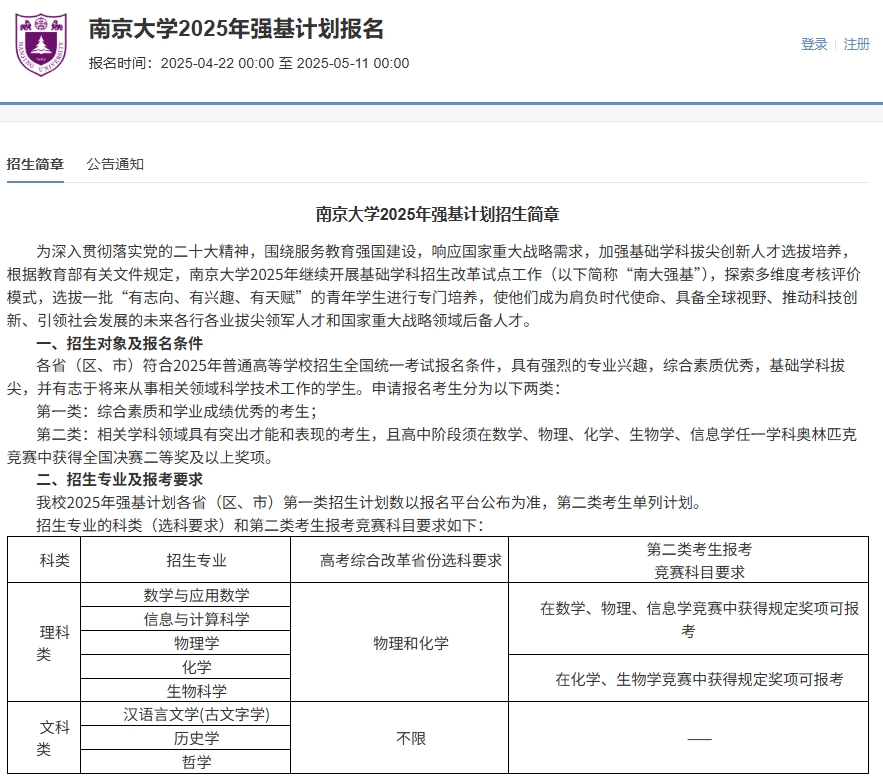Click the Nanjing University logo
883x777 pixels.
(x=41, y=45)
